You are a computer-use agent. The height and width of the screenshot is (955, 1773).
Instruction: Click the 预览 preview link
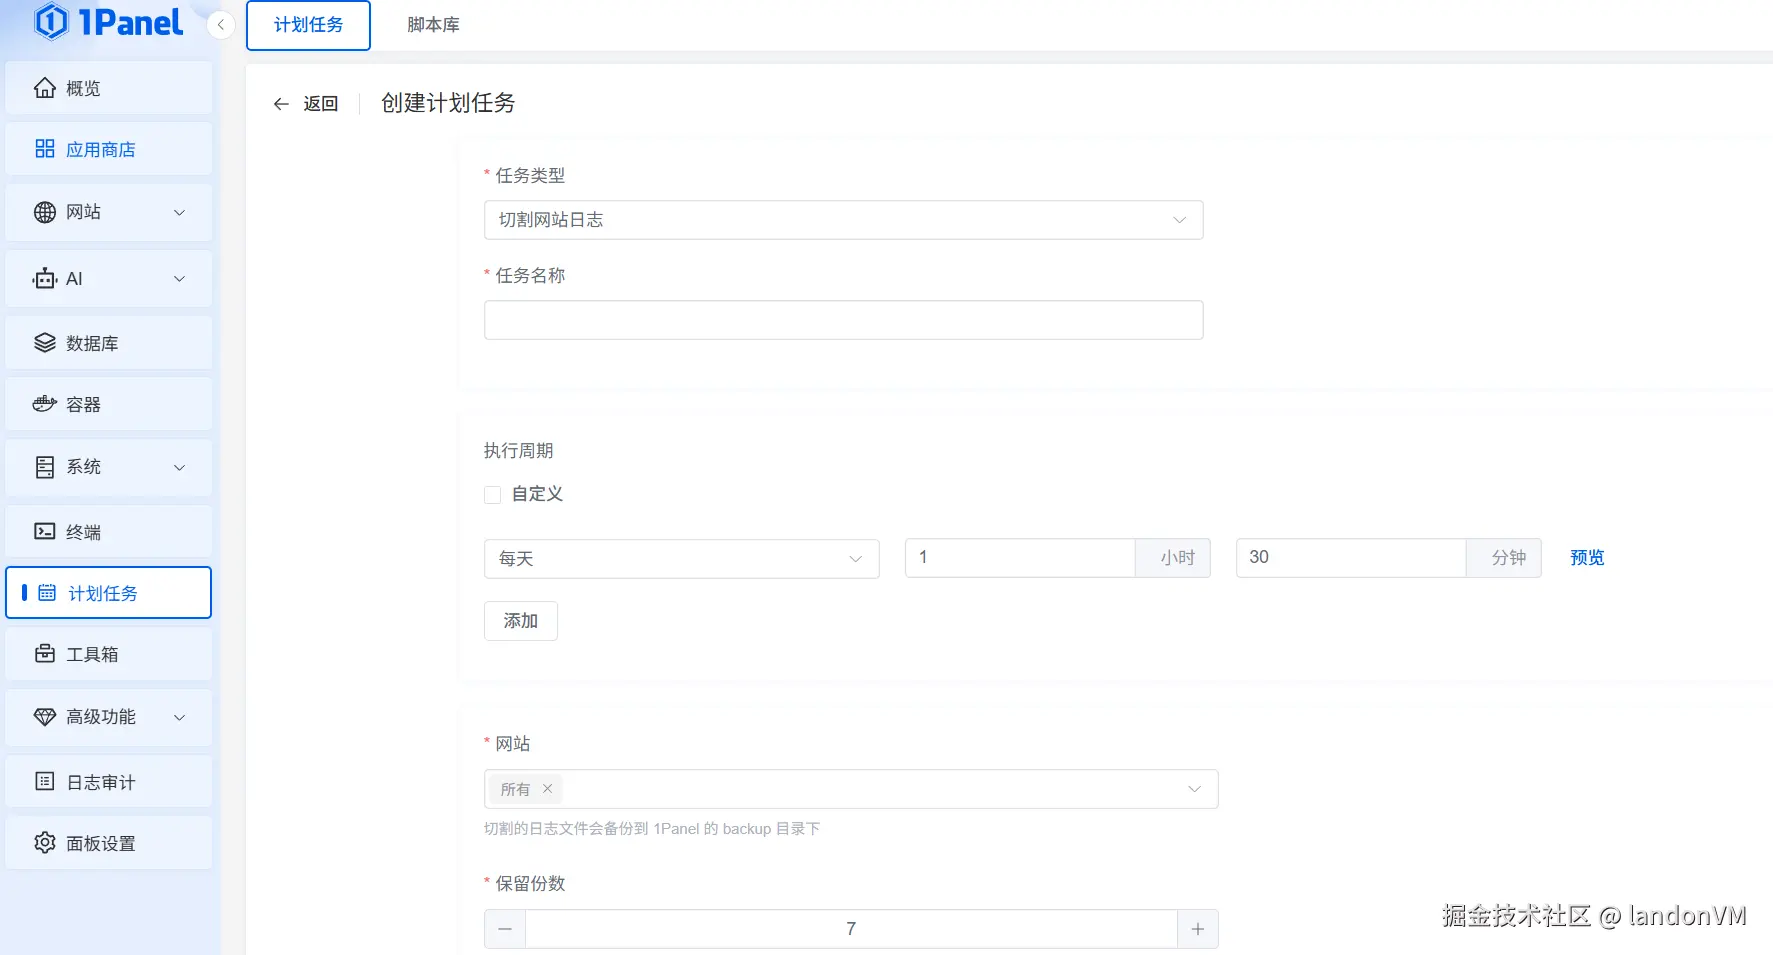[x=1586, y=557]
